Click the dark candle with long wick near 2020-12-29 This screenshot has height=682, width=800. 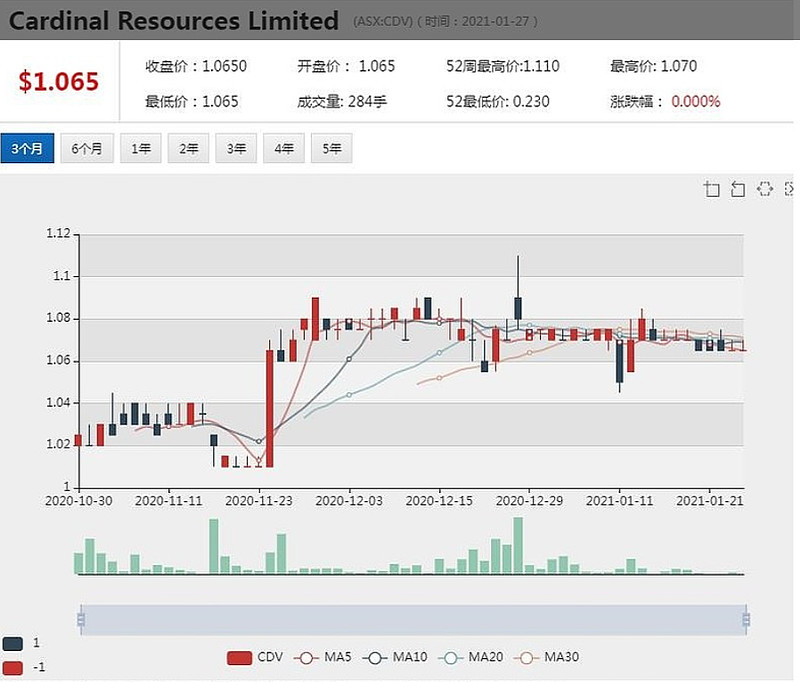point(518,309)
